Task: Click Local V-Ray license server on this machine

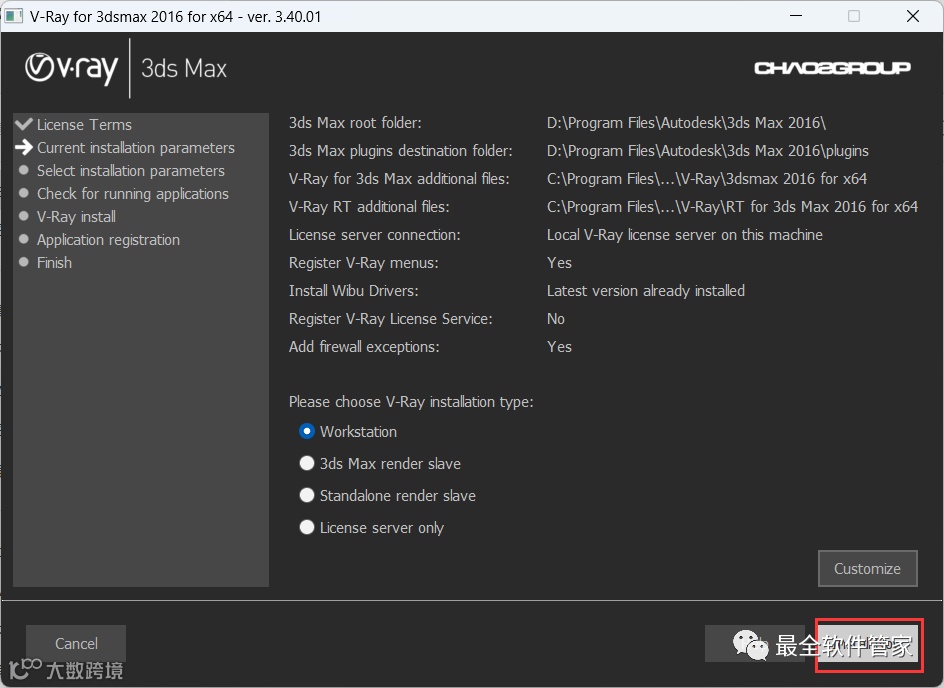Action: (685, 235)
